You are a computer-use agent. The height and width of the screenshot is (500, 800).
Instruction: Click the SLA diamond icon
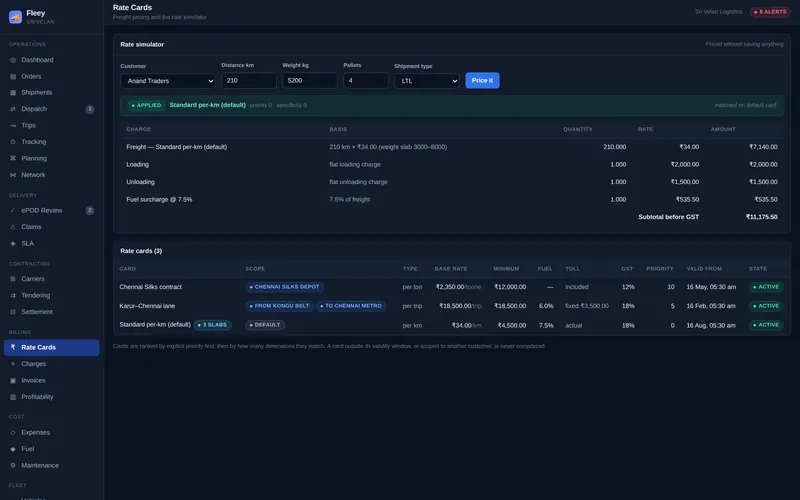click(13, 243)
